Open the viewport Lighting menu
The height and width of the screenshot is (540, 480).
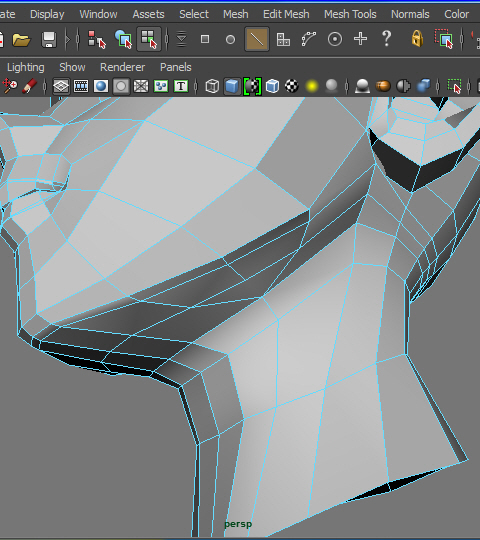pos(26,68)
